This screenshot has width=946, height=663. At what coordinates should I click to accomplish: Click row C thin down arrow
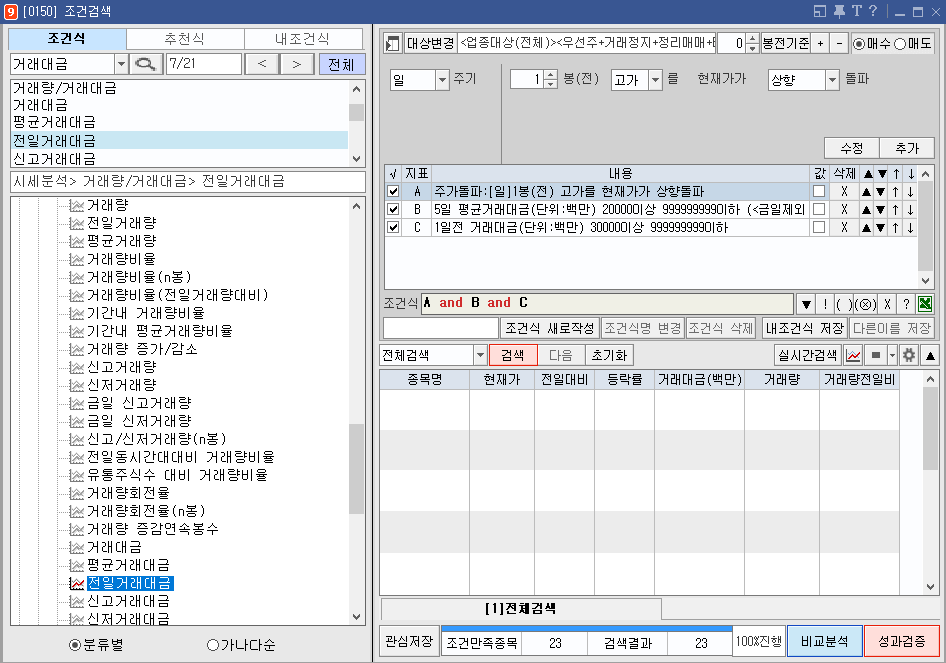(x=910, y=228)
